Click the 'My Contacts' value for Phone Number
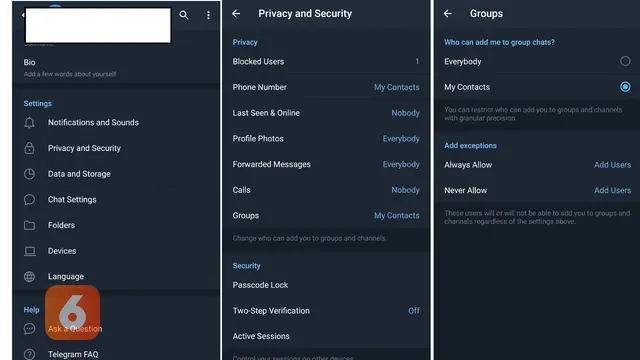This screenshot has width=640, height=360. pyautogui.click(x=396, y=87)
